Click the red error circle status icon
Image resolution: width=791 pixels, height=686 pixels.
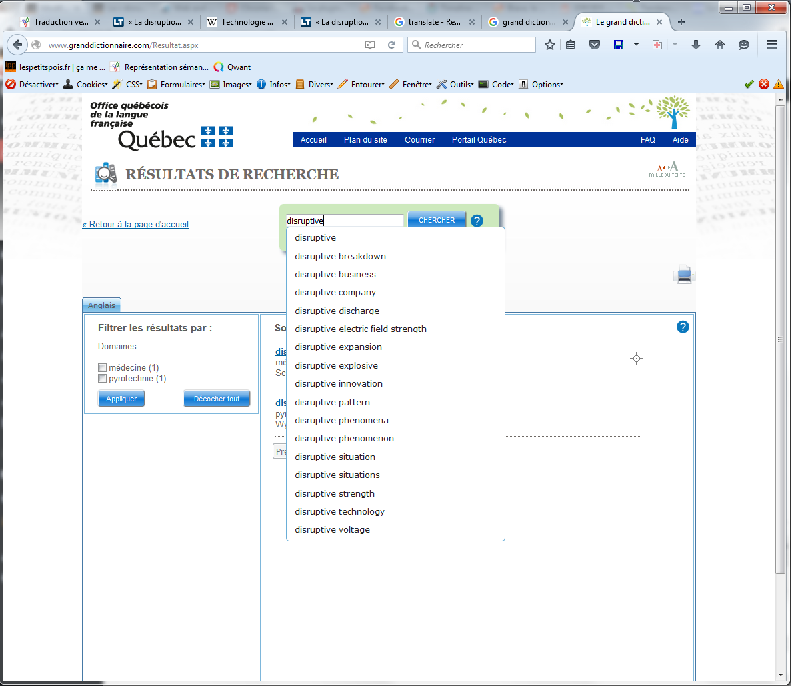point(764,84)
